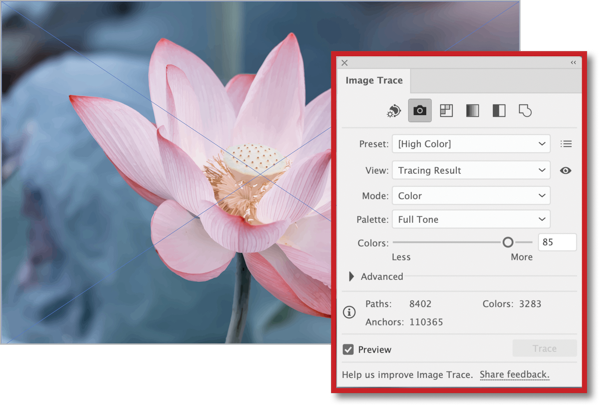Select the Auto-Color preset icon

click(394, 111)
